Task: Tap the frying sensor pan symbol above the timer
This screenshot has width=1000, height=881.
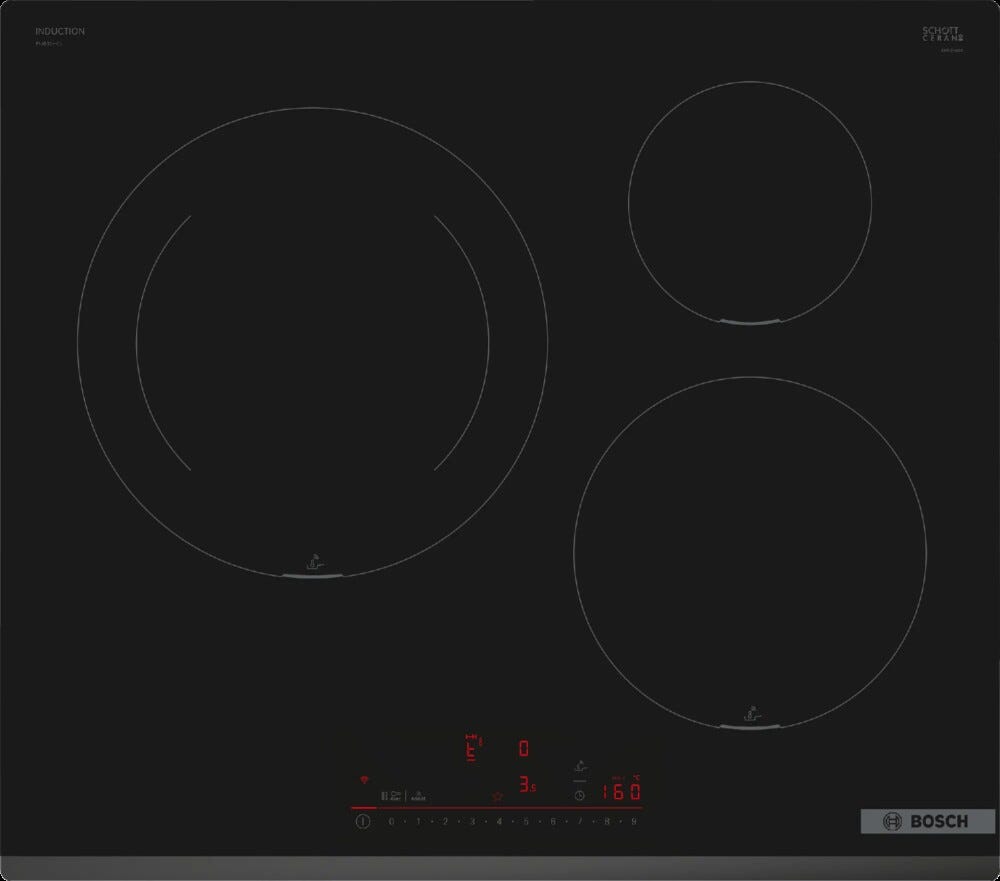Action: tap(580, 766)
